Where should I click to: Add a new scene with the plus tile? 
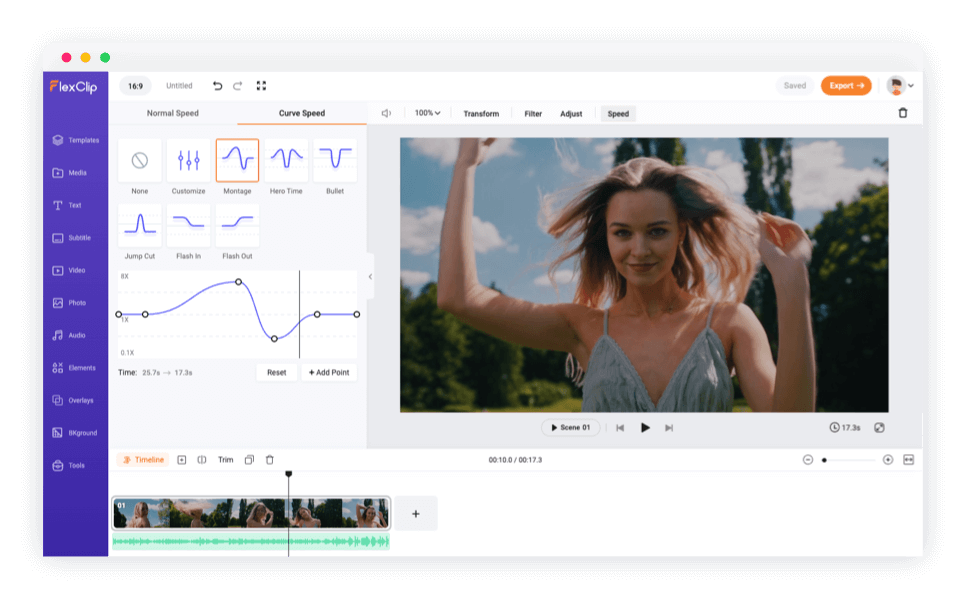click(x=416, y=514)
